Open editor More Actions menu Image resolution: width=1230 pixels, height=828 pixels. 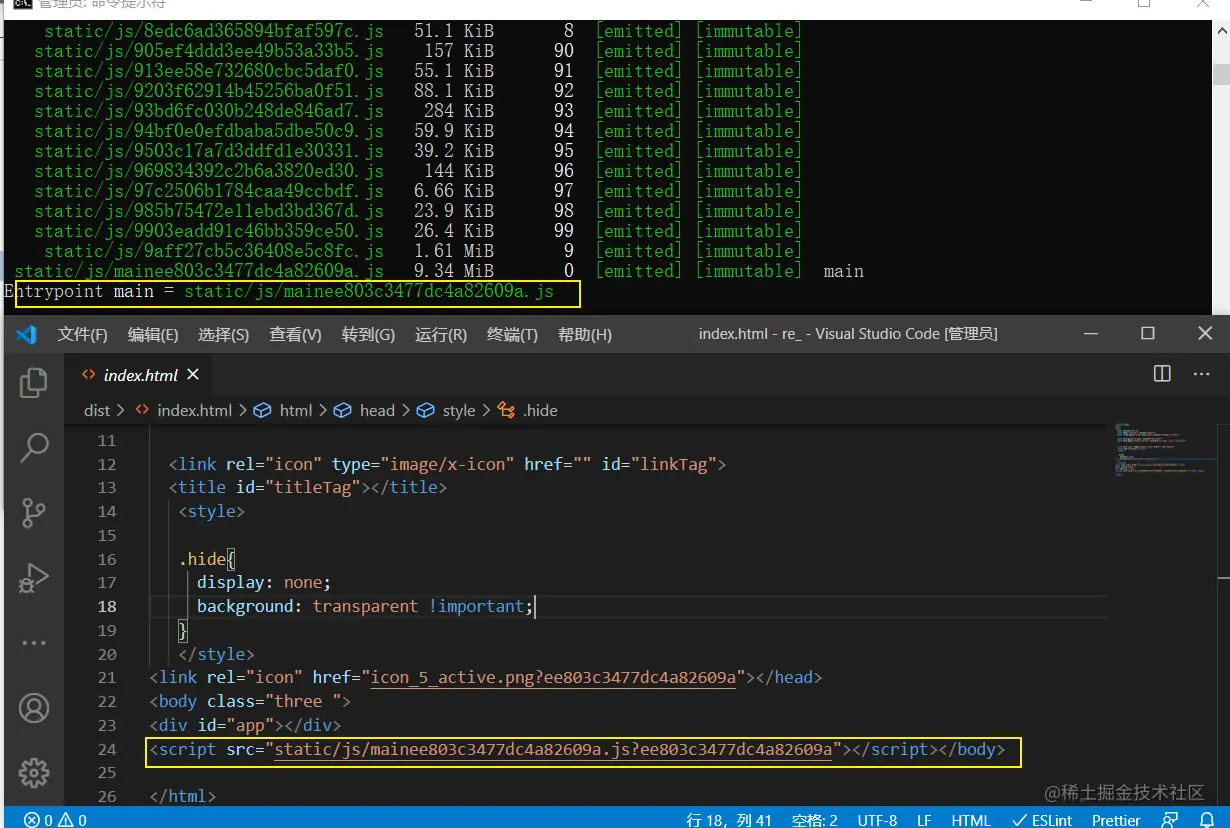1201,373
